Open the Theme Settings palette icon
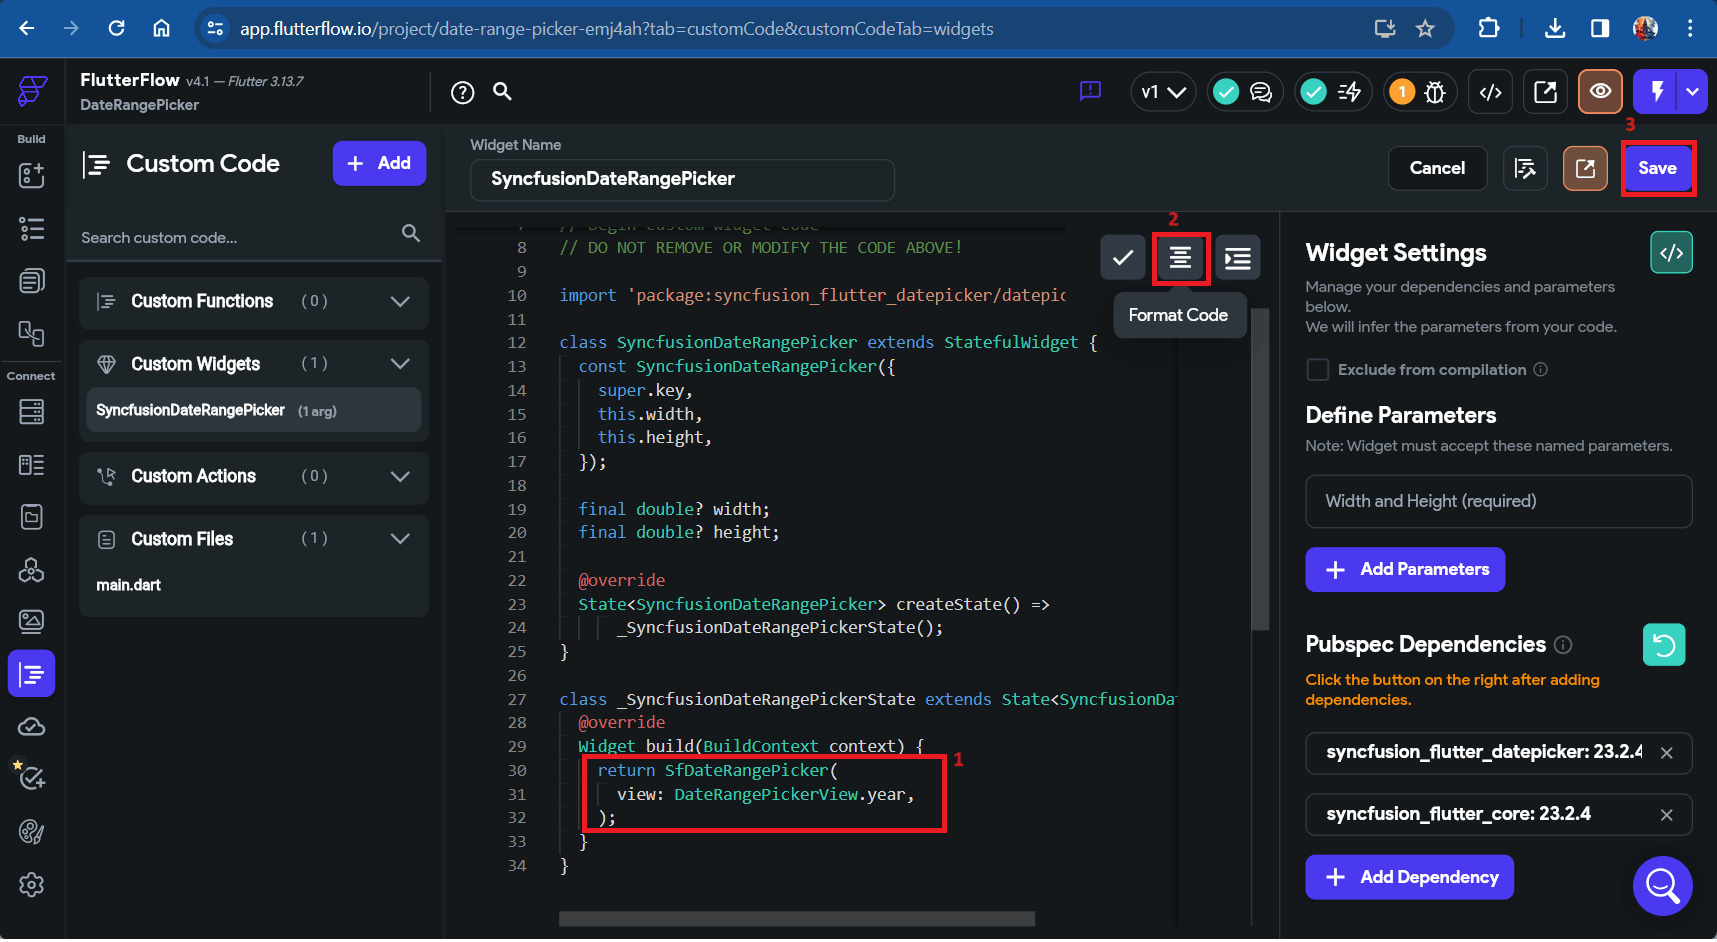The width and height of the screenshot is (1717, 942). 31,832
